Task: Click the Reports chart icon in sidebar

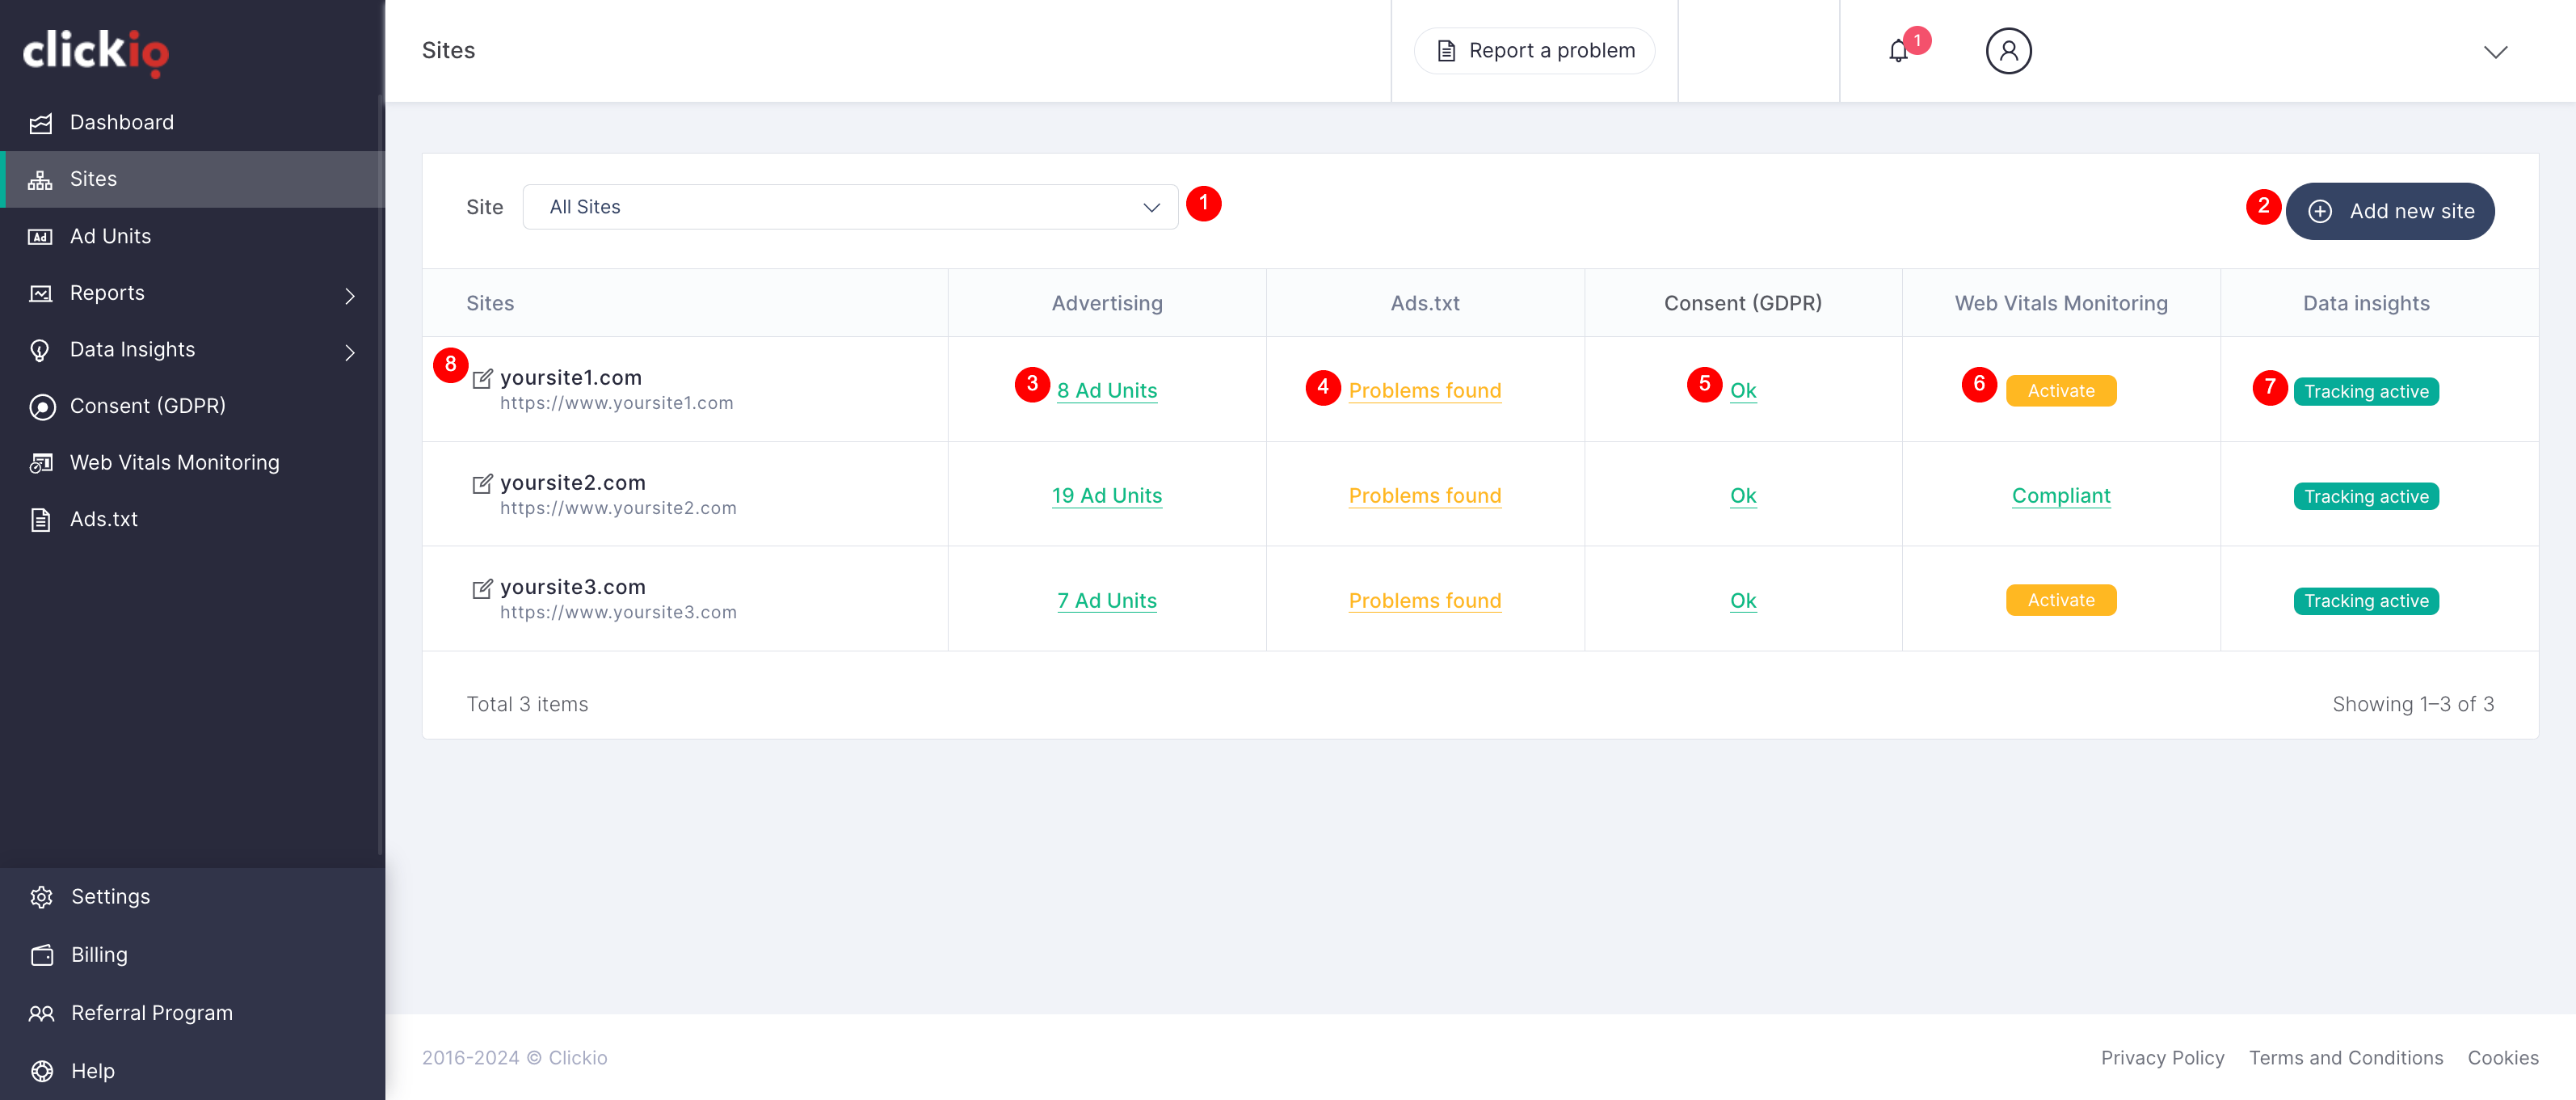Action: (41, 294)
